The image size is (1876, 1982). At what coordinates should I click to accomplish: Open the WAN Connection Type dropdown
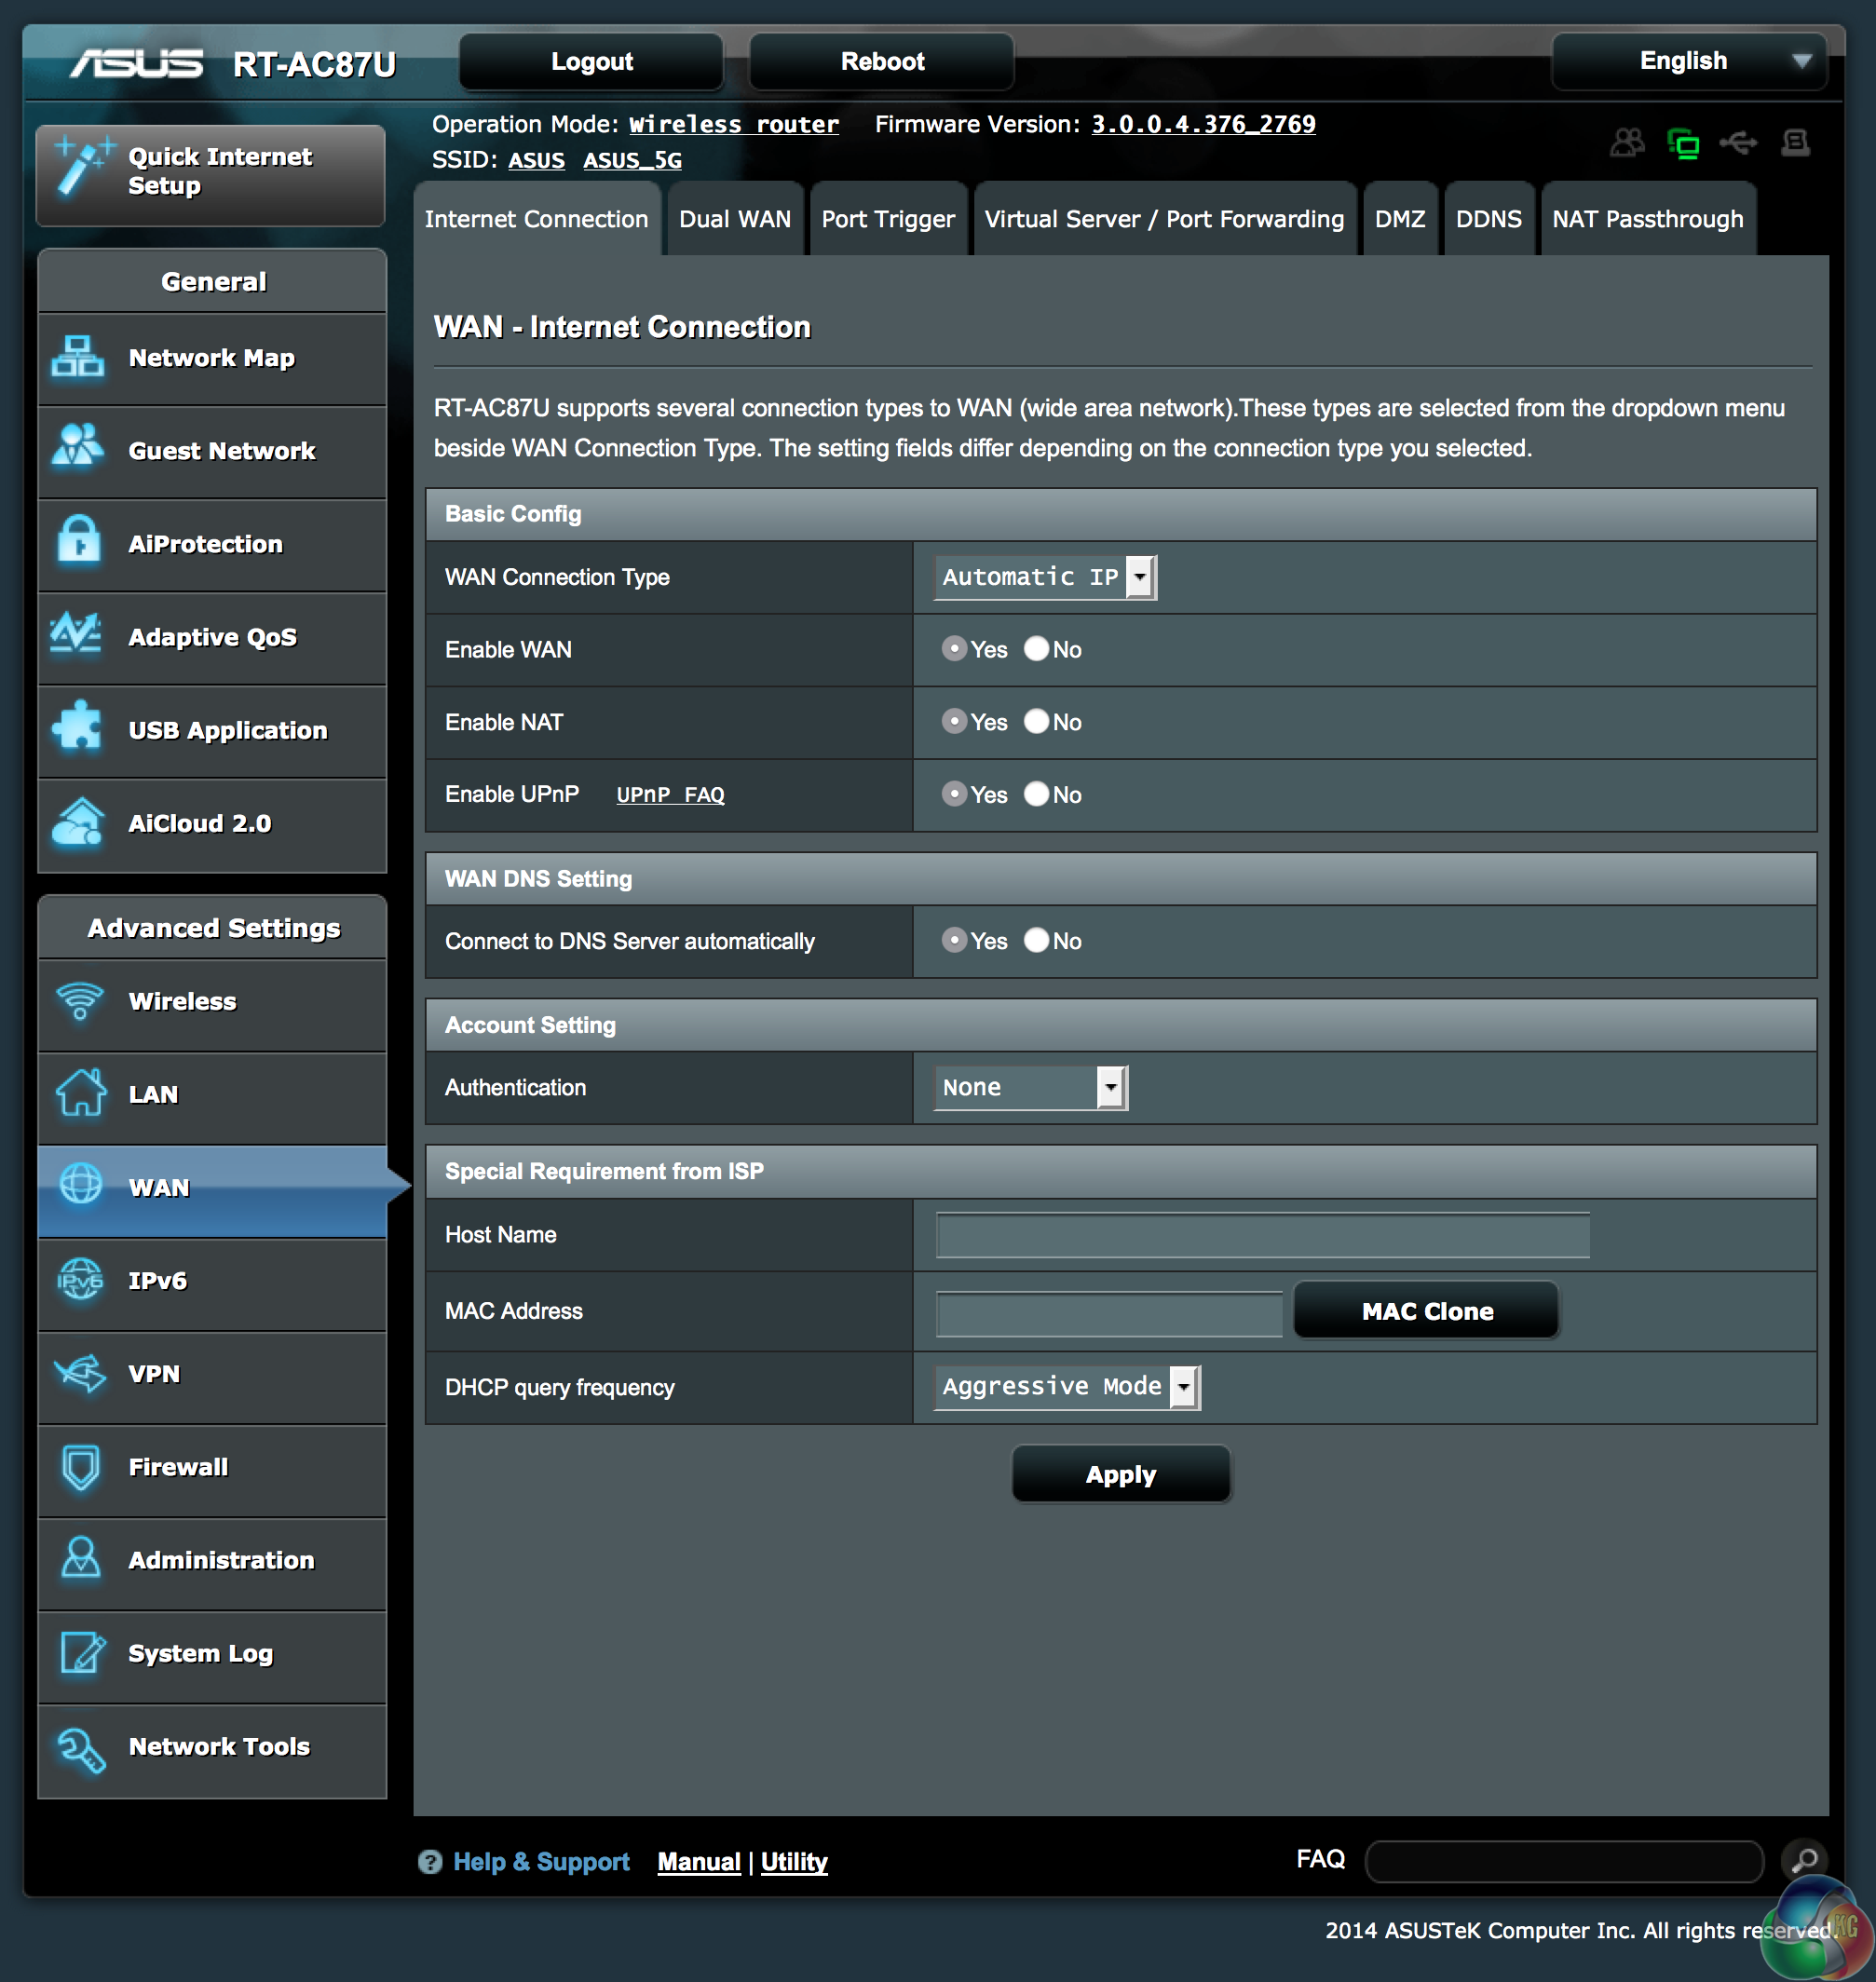point(1044,577)
